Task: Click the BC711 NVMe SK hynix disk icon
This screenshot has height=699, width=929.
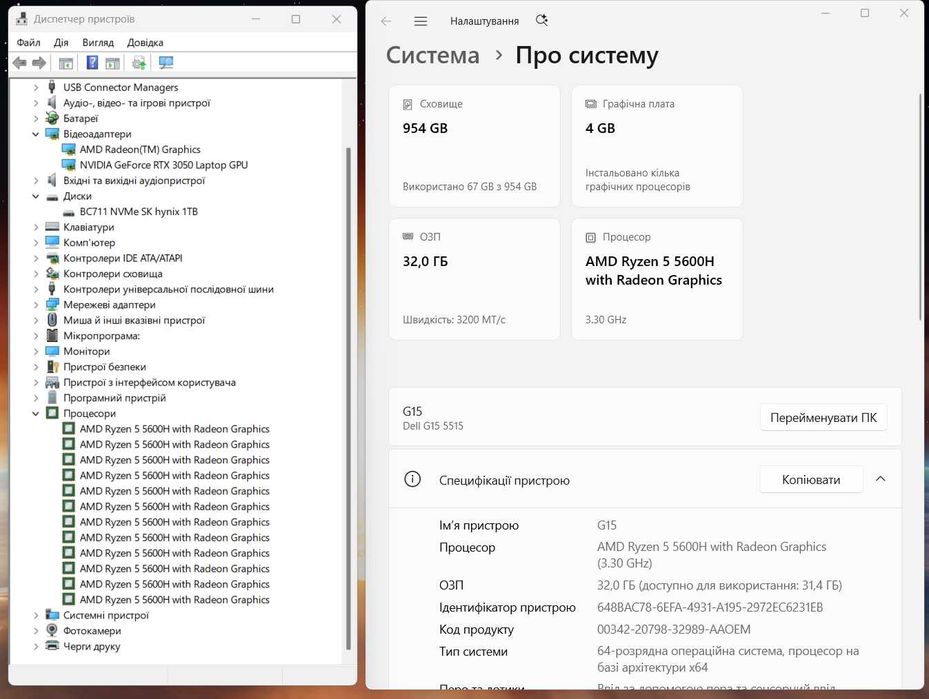Action: 69,211
